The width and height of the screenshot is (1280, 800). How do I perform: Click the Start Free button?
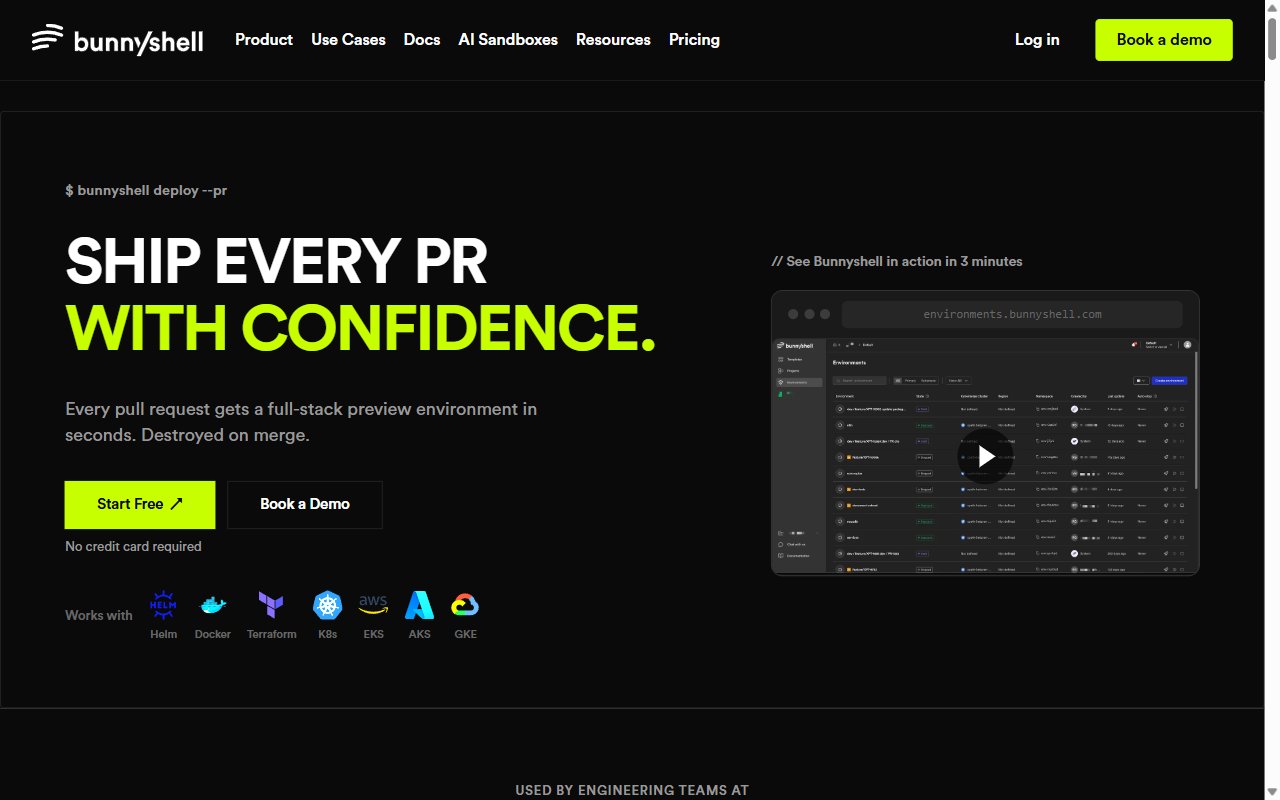(x=140, y=504)
